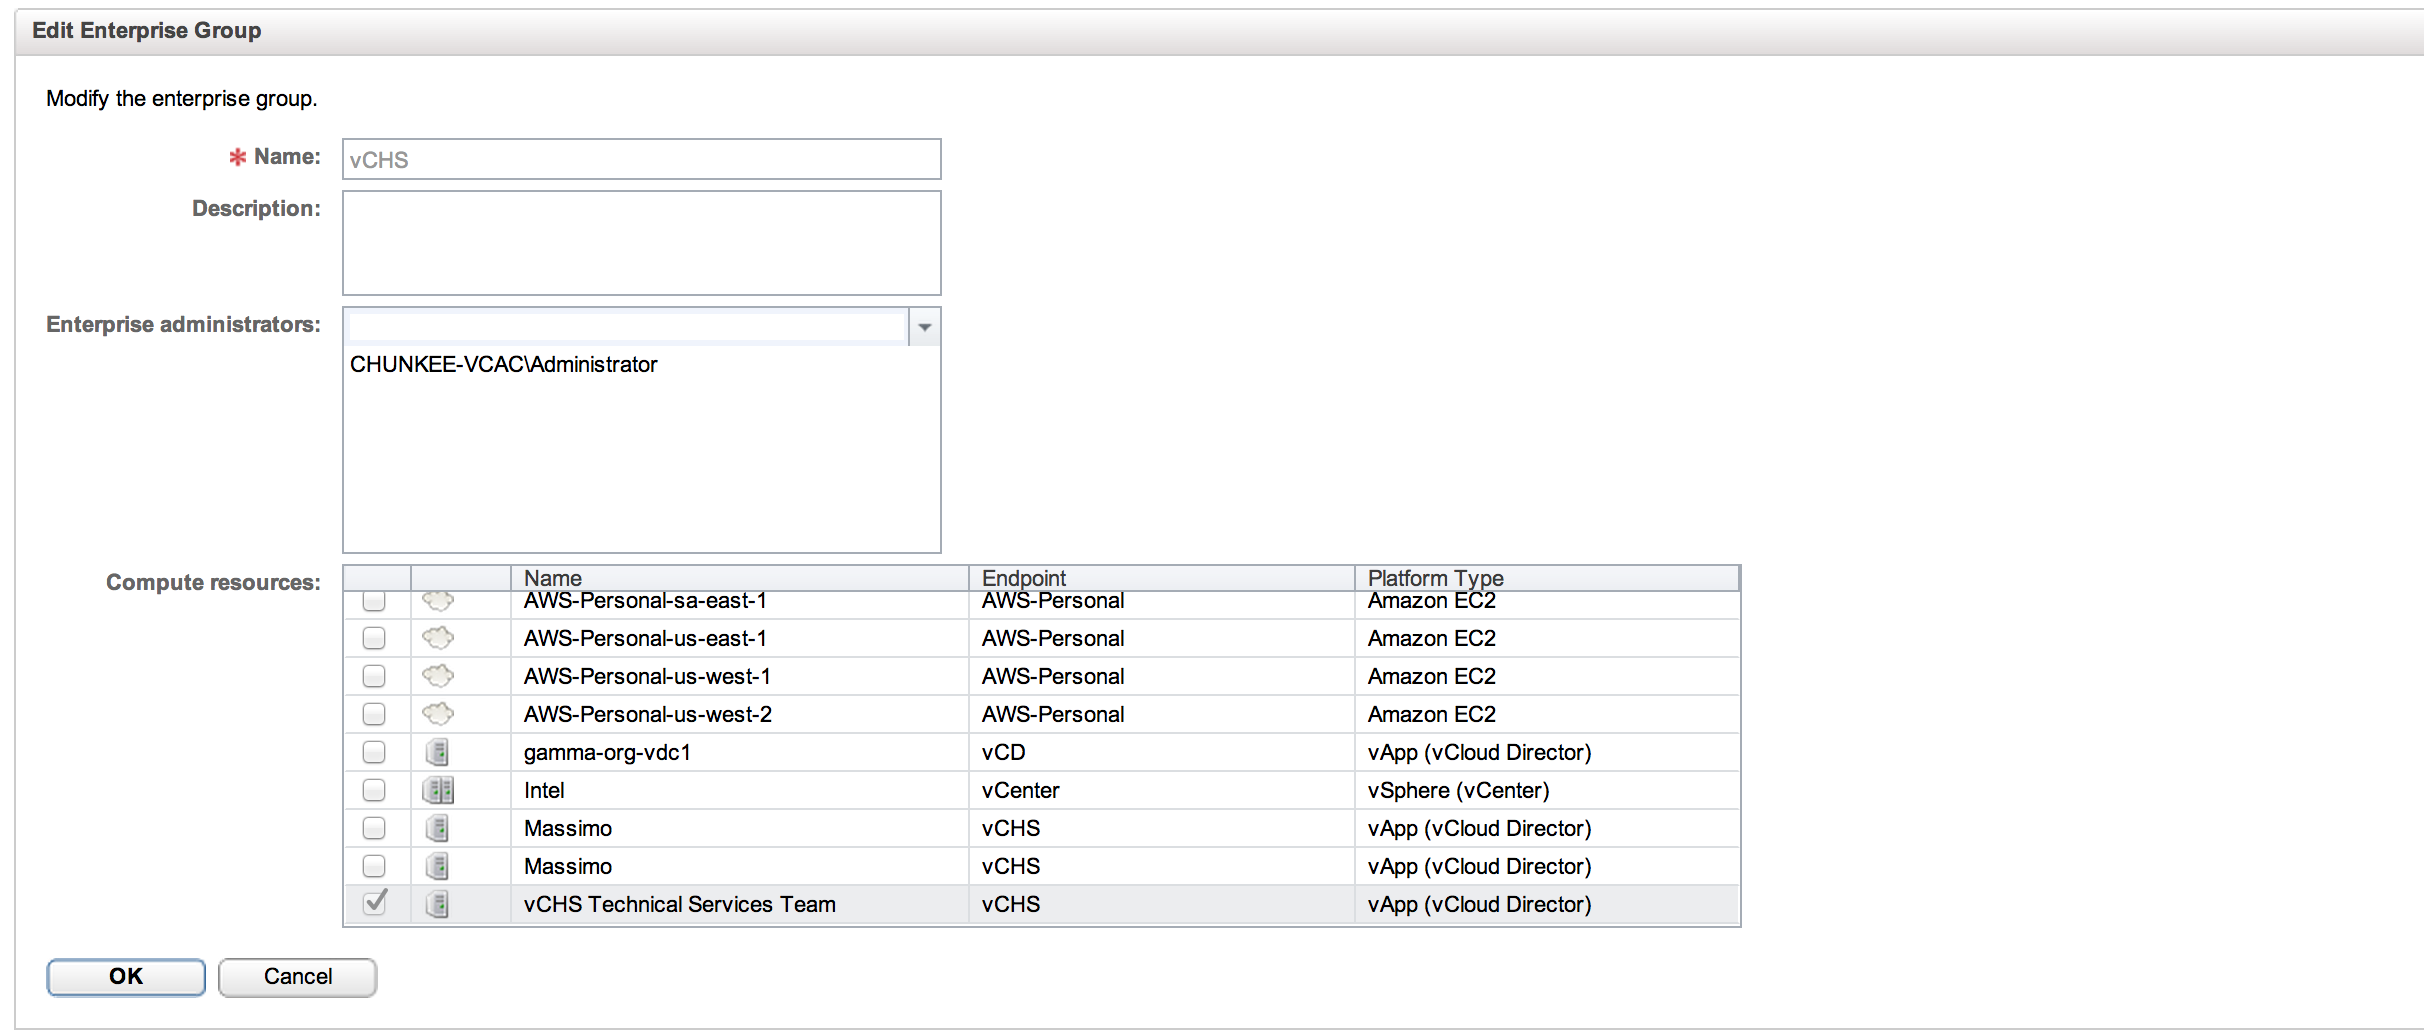Uncheck the vCHS Technical Services Team checkbox
This screenshot has height=1036, width=2424.
(375, 903)
